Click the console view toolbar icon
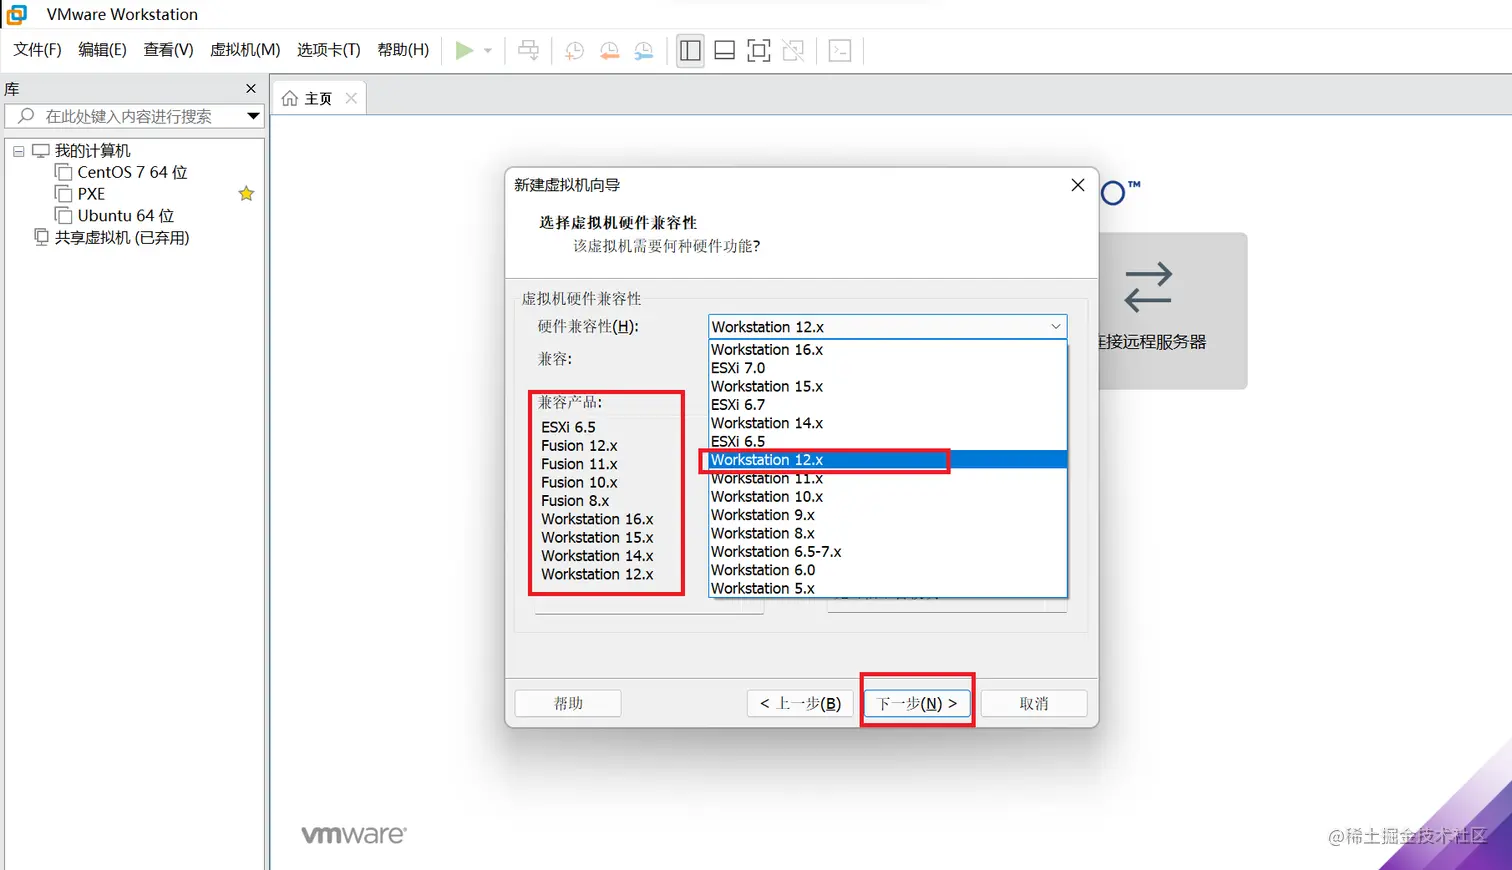 pos(840,50)
